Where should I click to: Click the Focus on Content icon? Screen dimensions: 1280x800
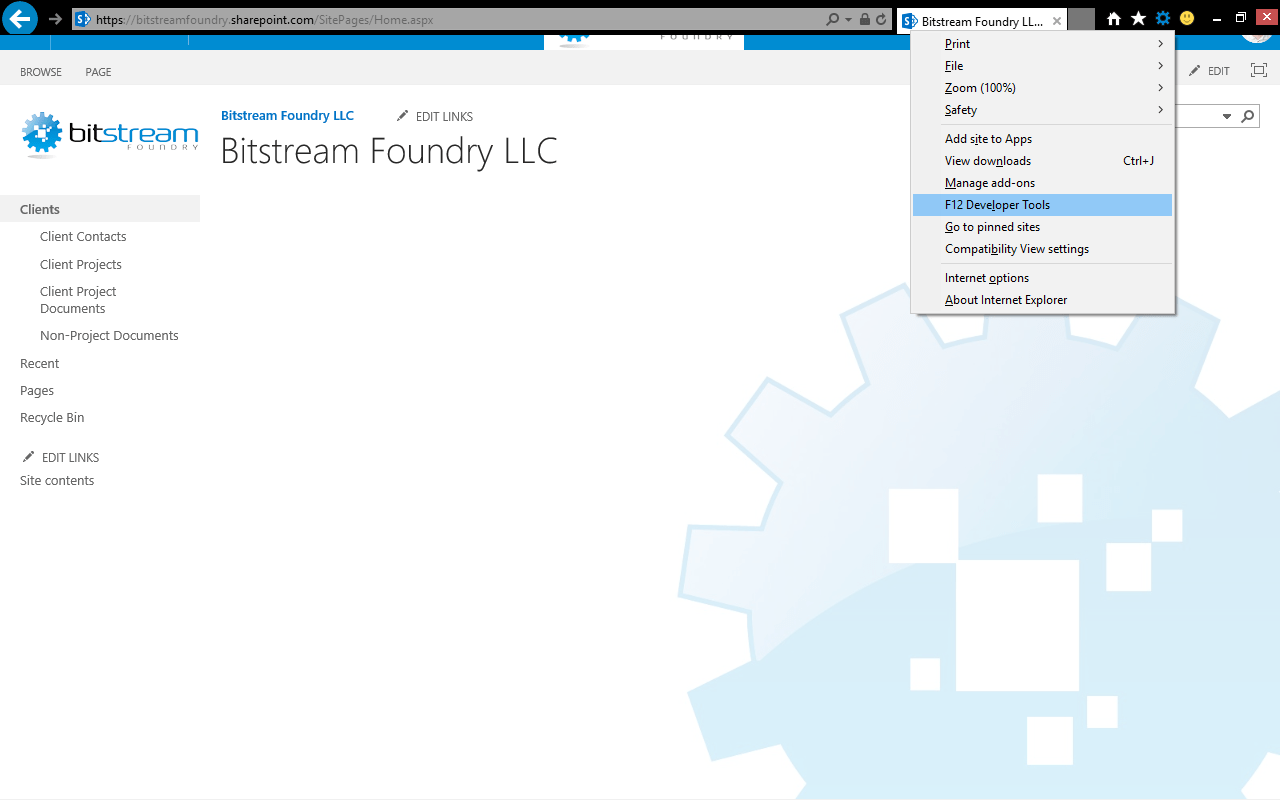1258,70
